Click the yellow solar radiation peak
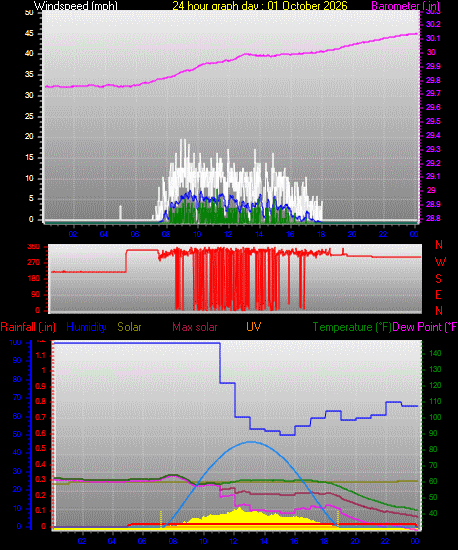This screenshot has width=458, height=550. click(240, 509)
